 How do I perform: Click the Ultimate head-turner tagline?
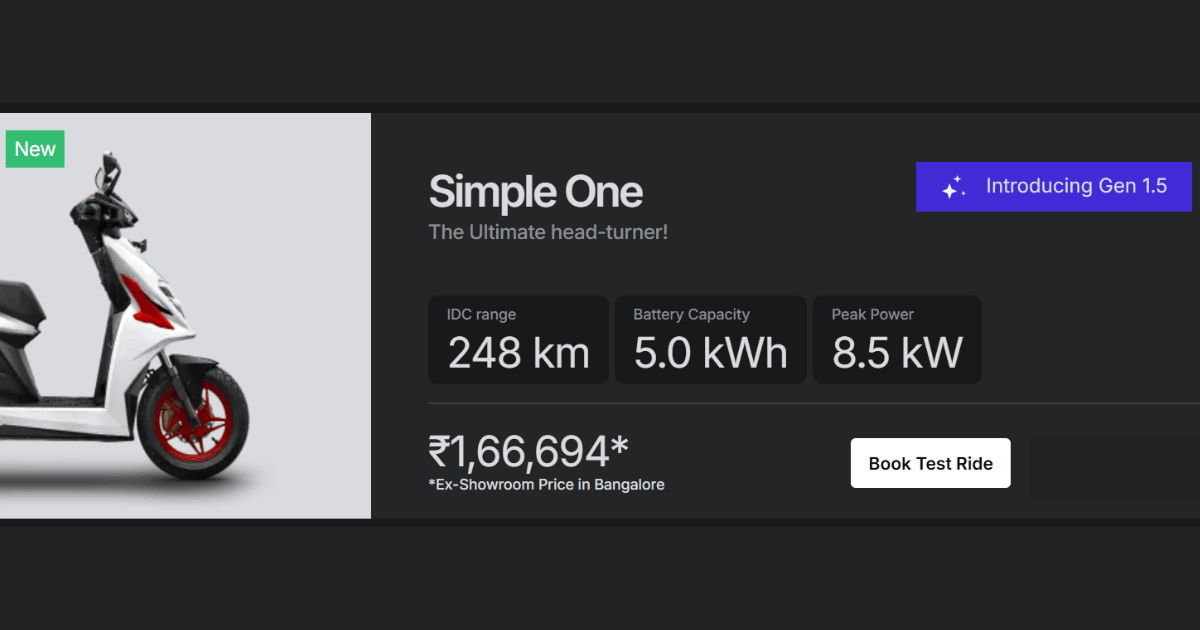548,232
